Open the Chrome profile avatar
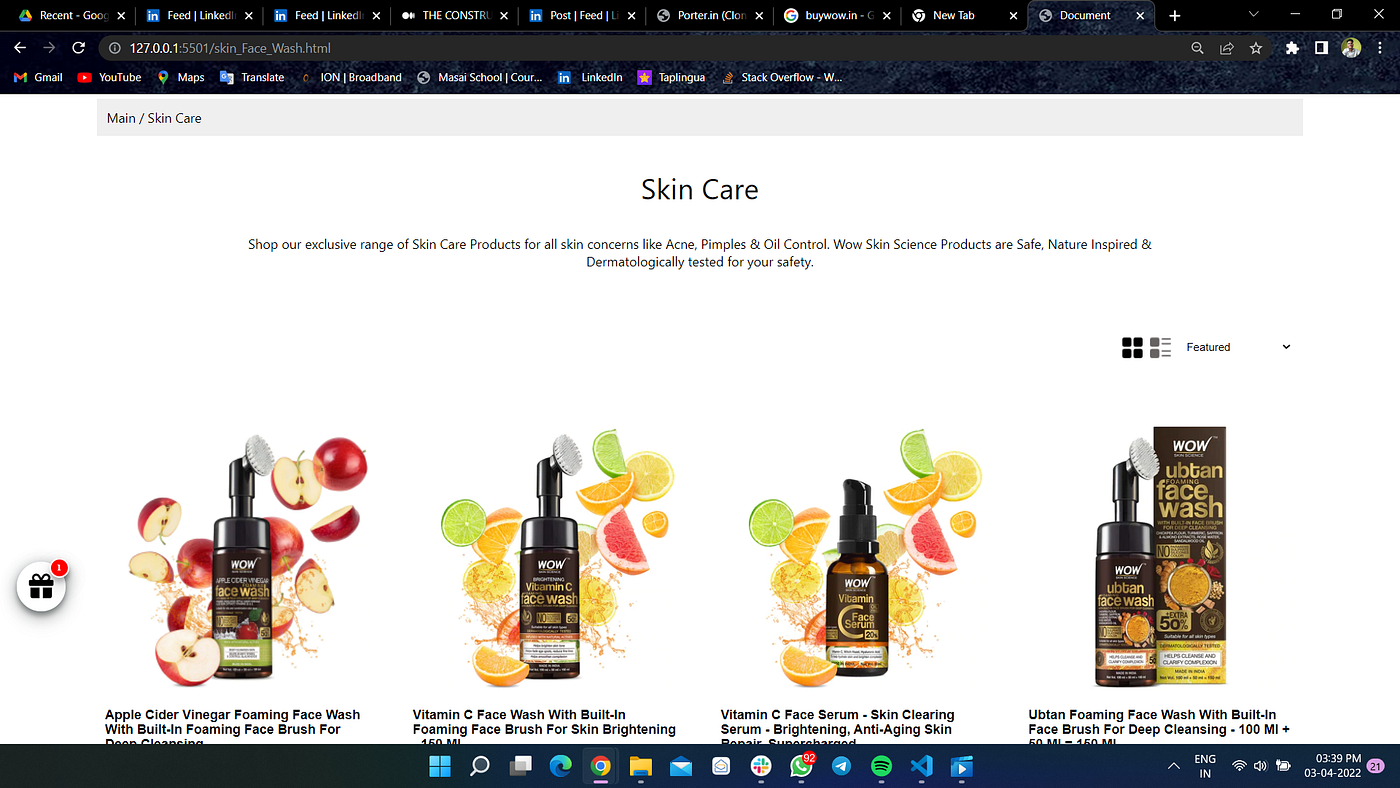Screen dimensions: 1400x788 click(1351, 48)
